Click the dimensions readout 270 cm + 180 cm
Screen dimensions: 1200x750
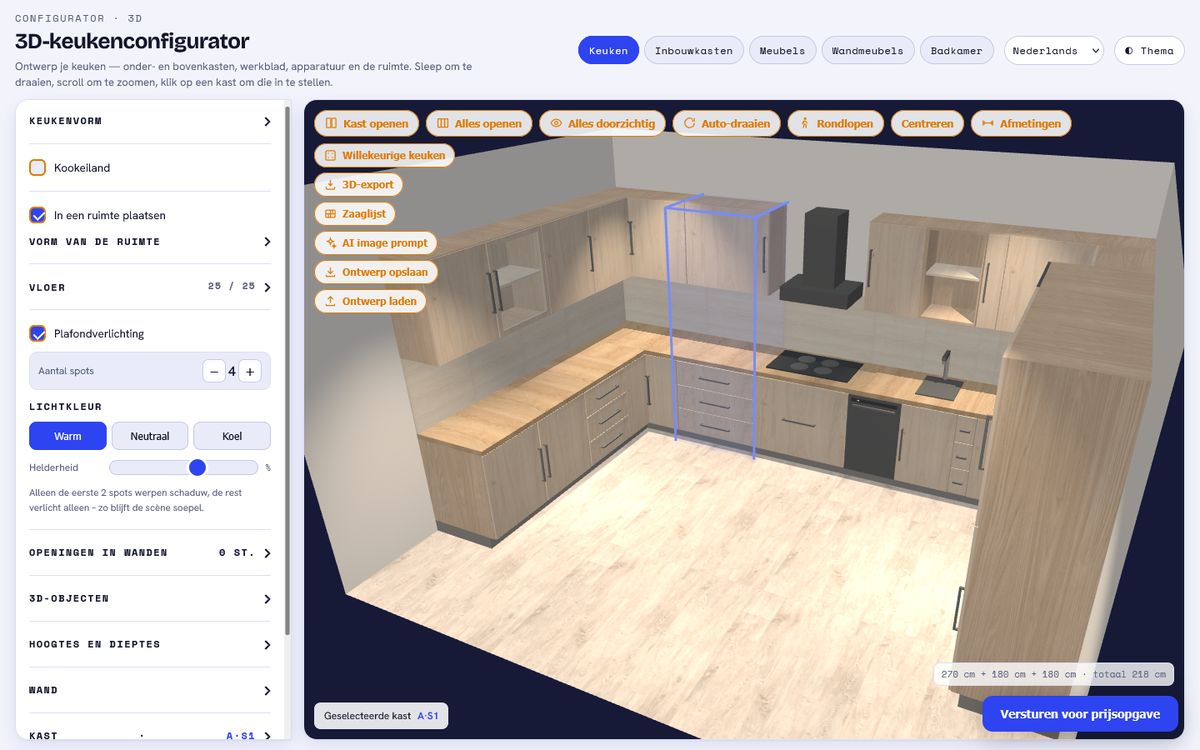point(1054,674)
